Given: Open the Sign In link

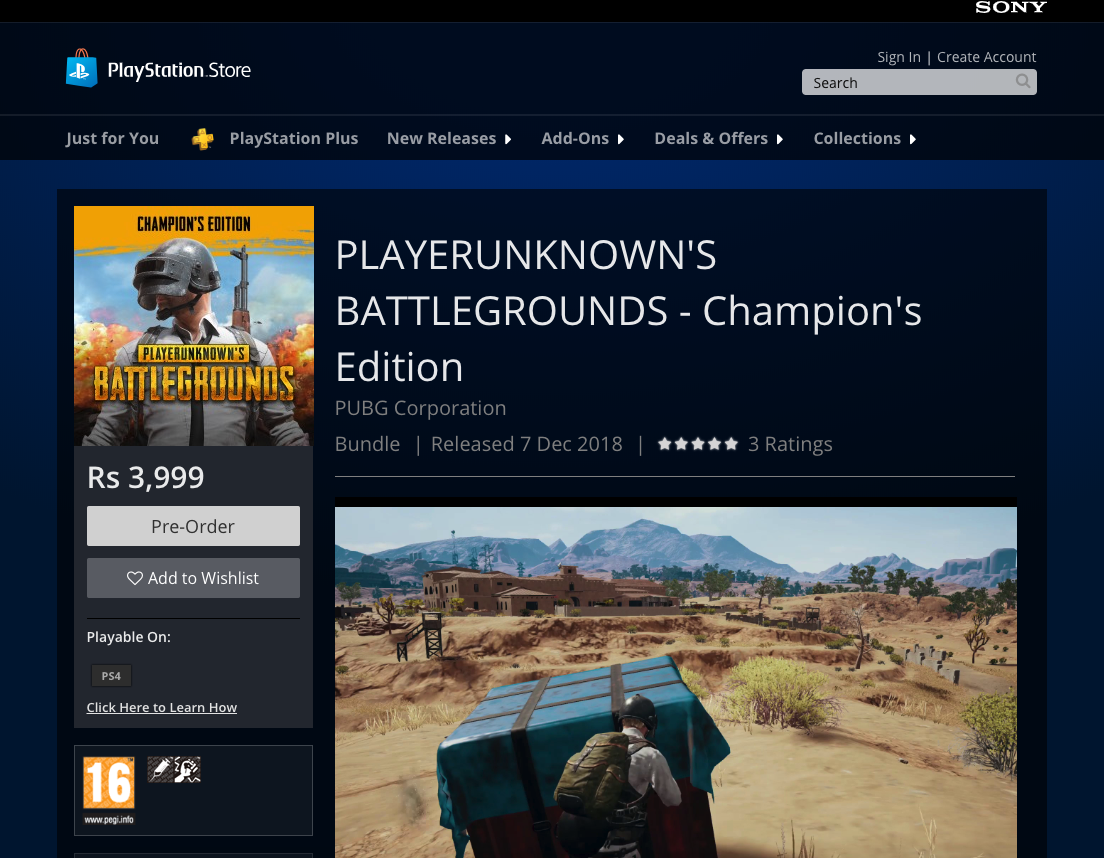Looking at the screenshot, I should (x=898, y=57).
